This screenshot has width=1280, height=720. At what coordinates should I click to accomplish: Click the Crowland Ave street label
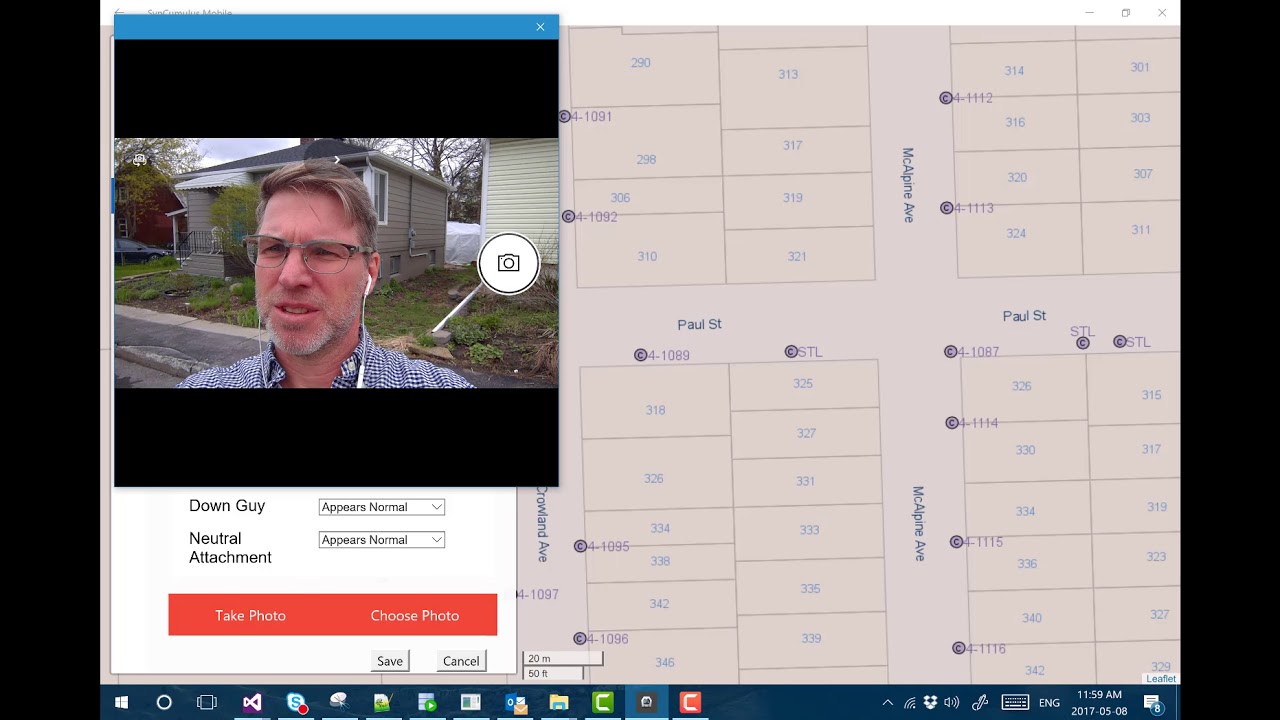coord(543,523)
